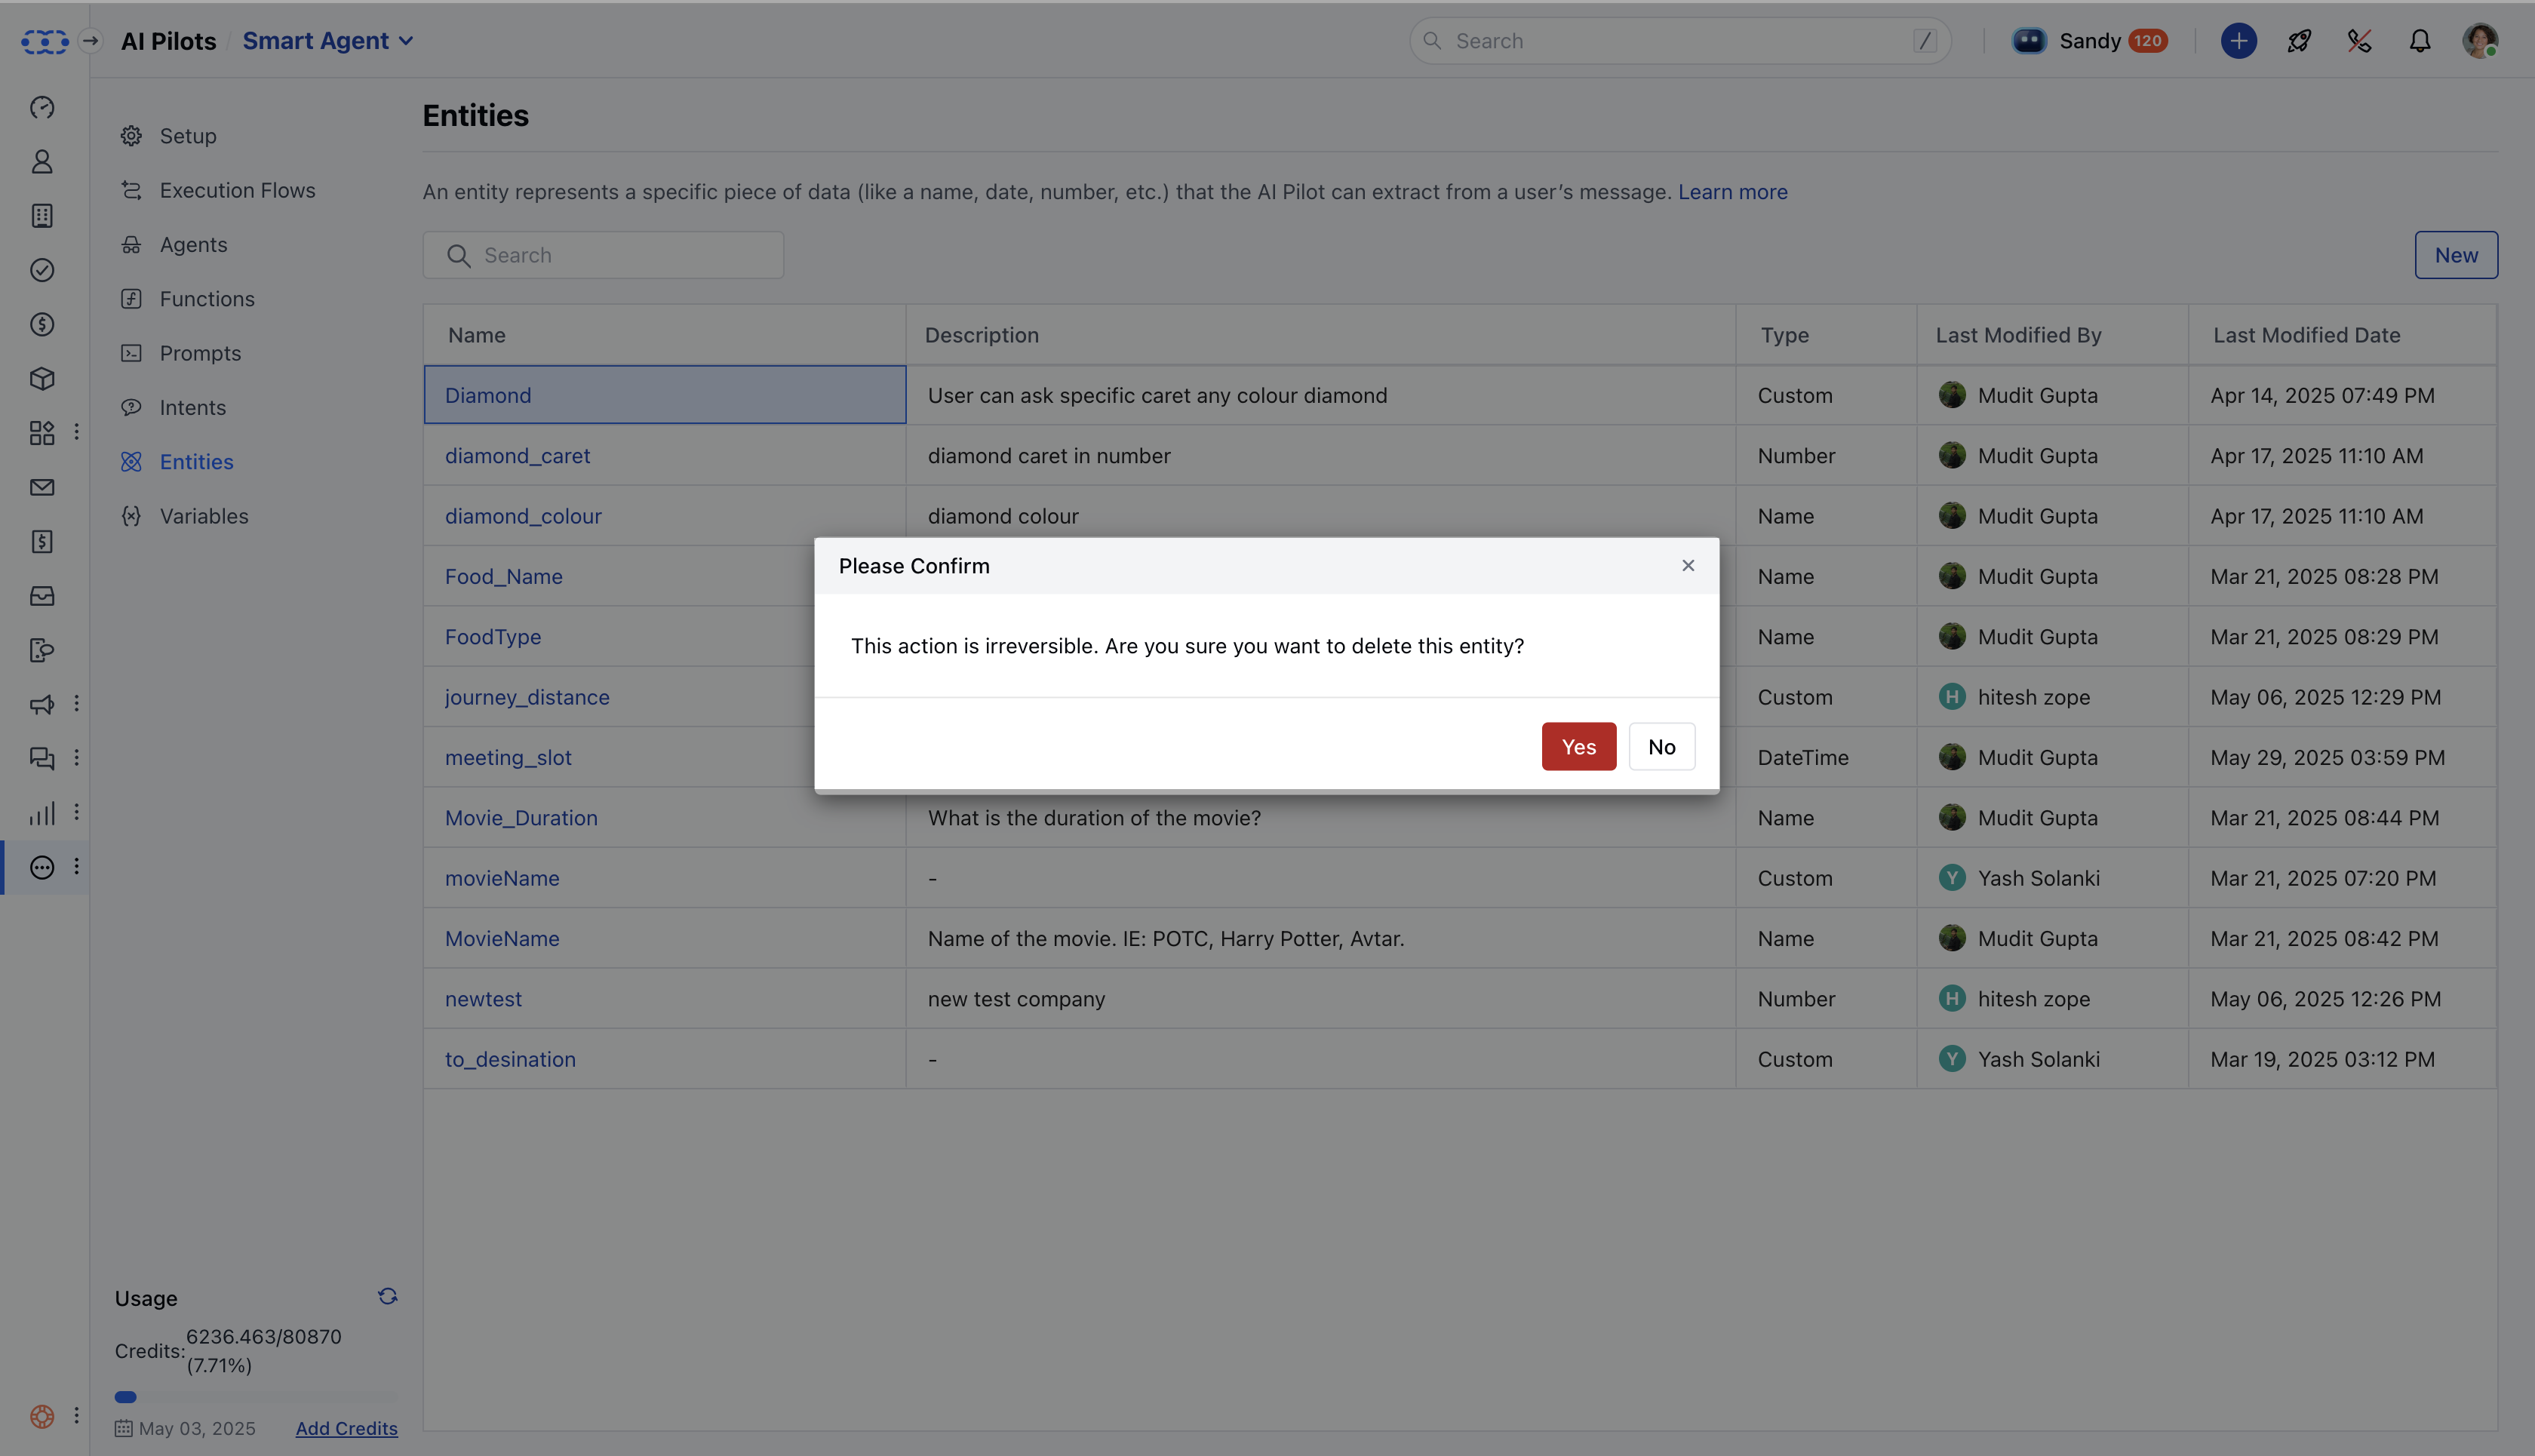Expand more options beside apps grid icon
Image resolution: width=2535 pixels, height=1456 pixels.
pos(76,432)
